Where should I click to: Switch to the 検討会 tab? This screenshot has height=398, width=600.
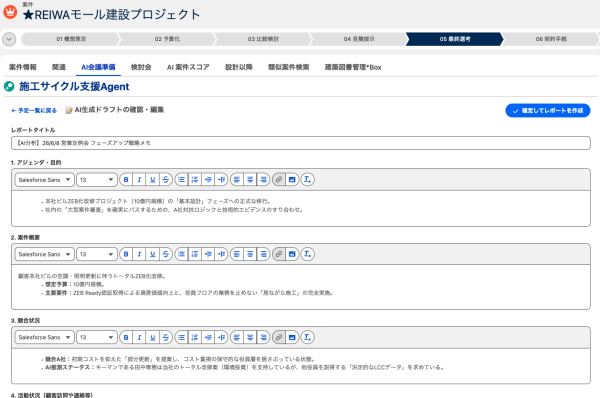[141, 67]
